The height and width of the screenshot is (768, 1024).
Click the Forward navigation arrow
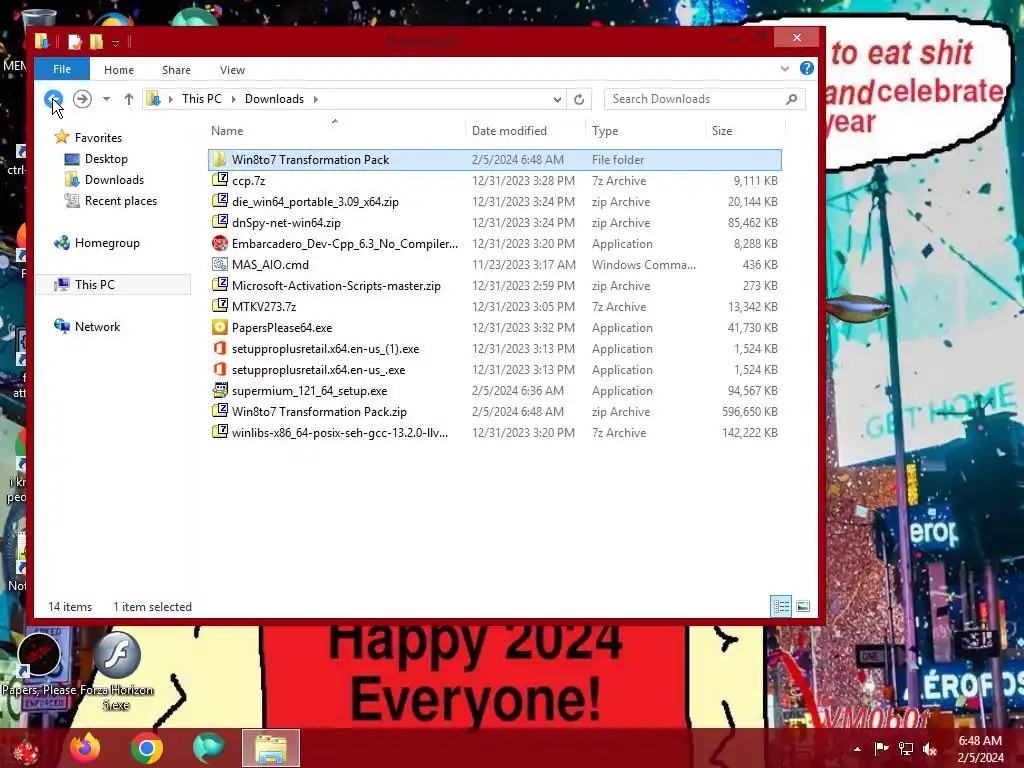tap(82, 99)
